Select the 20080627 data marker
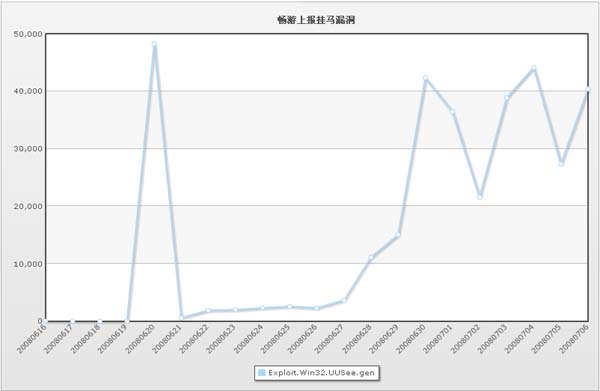The width and height of the screenshot is (600, 391). [x=344, y=300]
